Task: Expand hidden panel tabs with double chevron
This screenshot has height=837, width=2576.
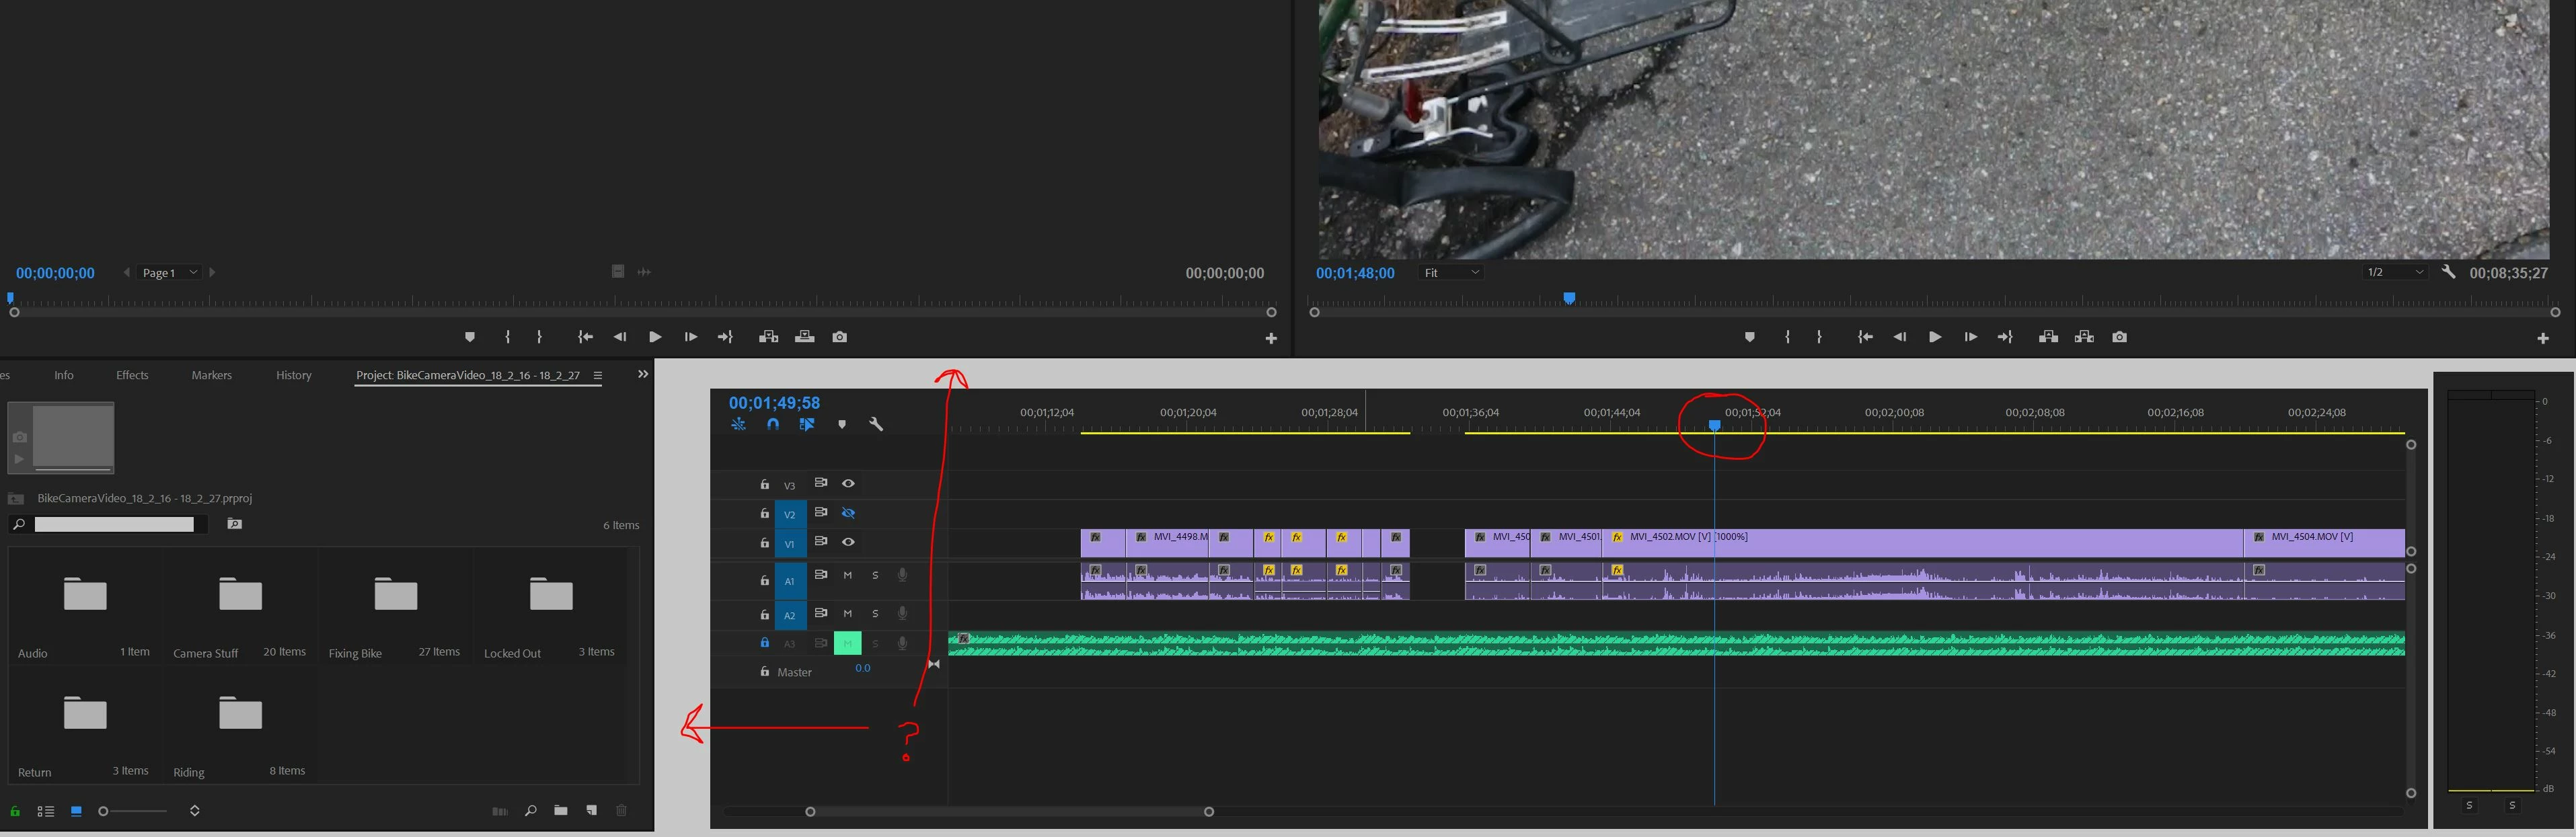Action: point(643,374)
